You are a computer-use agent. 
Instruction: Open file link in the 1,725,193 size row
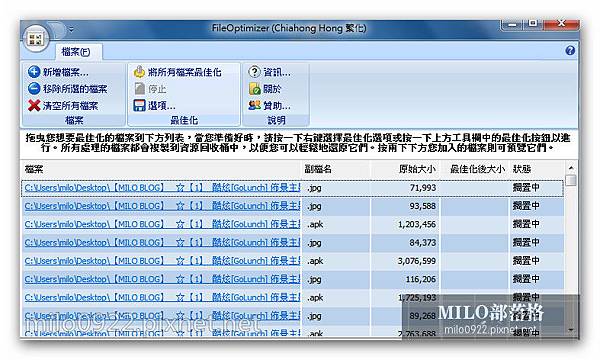[x=162, y=297]
